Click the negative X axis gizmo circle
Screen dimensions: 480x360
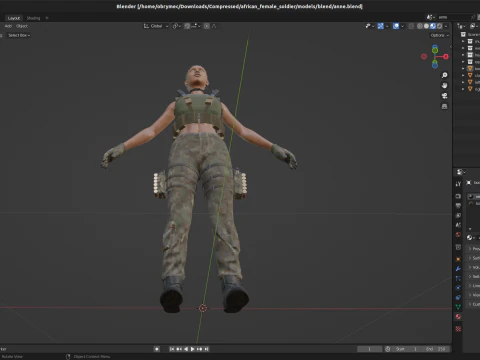click(x=424, y=57)
